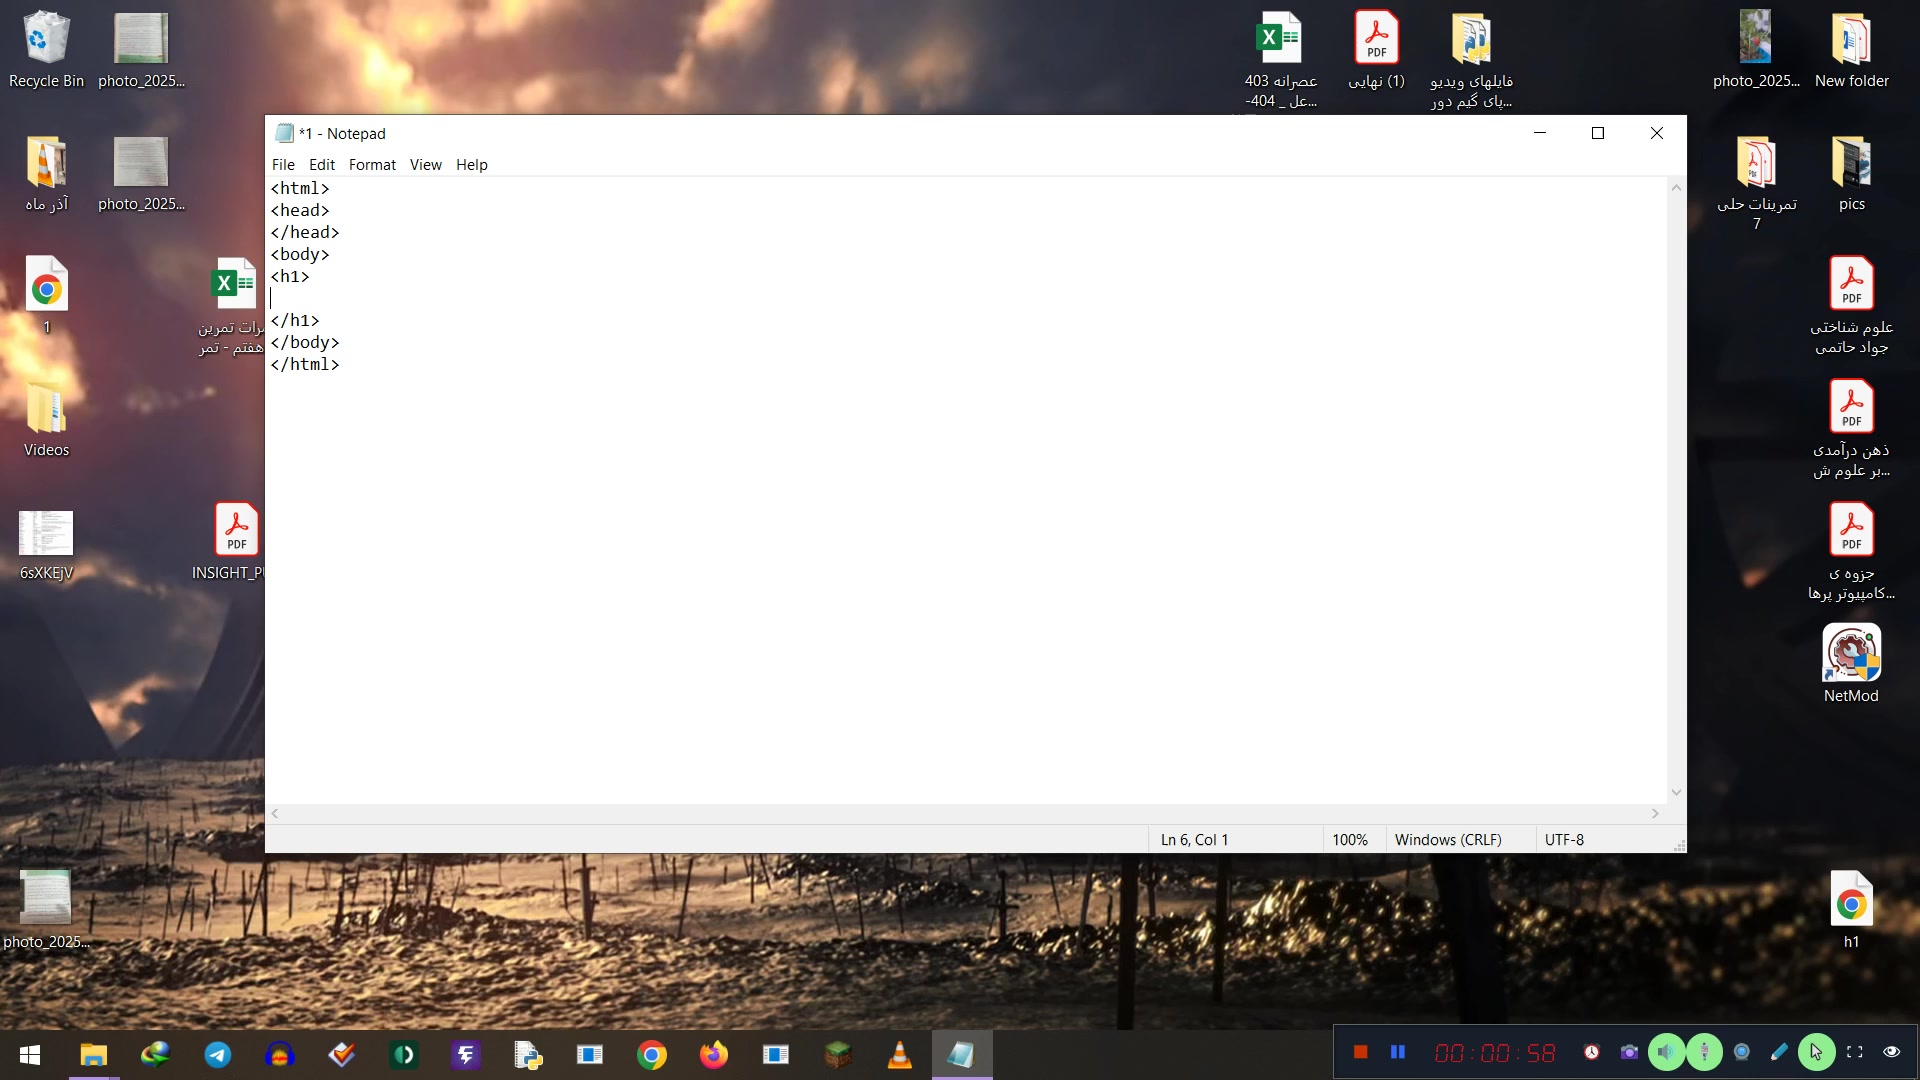Select the ذهن درآمدی PDF on desktop

click(x=1851, y=429)
